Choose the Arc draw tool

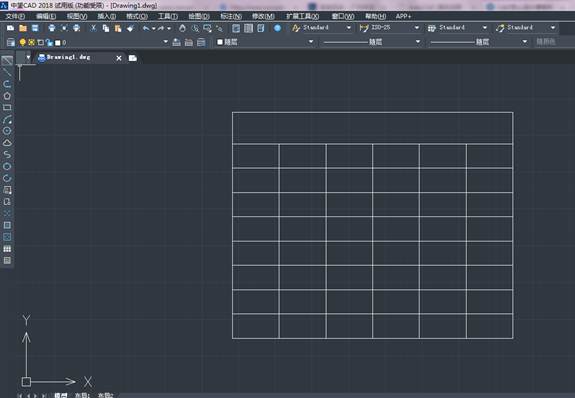click(x=7, y=120)
